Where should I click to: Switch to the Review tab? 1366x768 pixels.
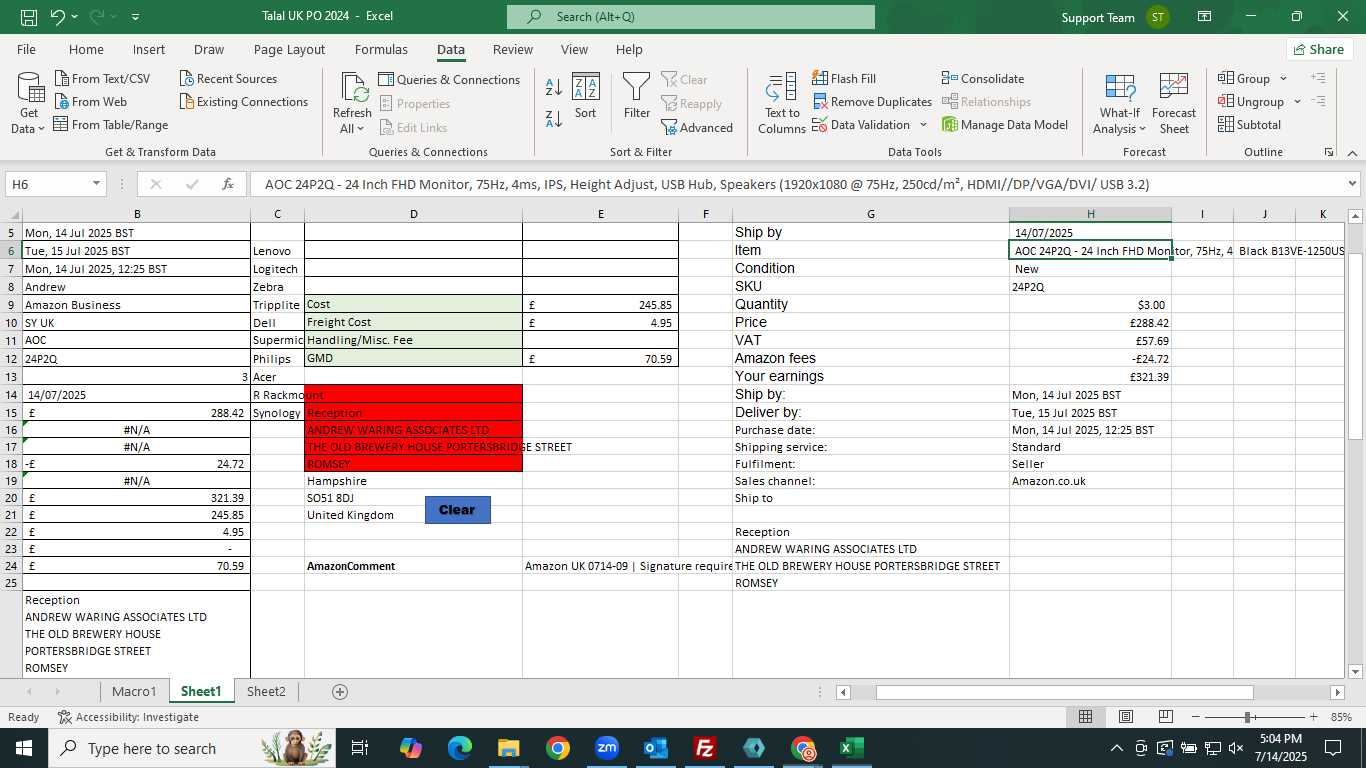(x=513, y=49)
